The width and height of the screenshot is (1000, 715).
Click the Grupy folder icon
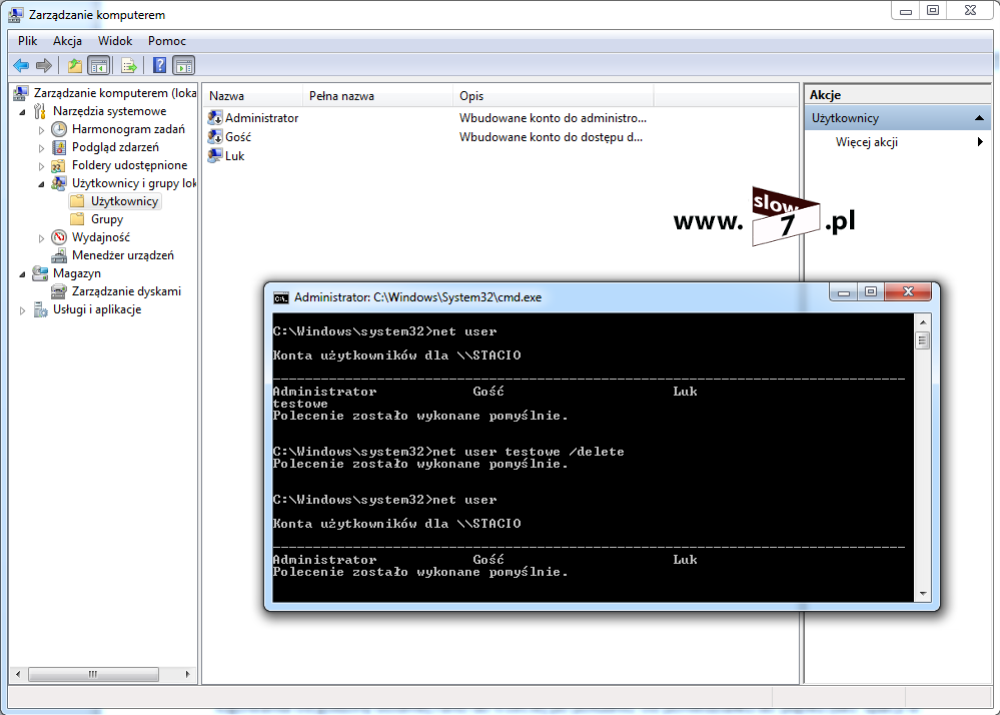click(77, 219)
